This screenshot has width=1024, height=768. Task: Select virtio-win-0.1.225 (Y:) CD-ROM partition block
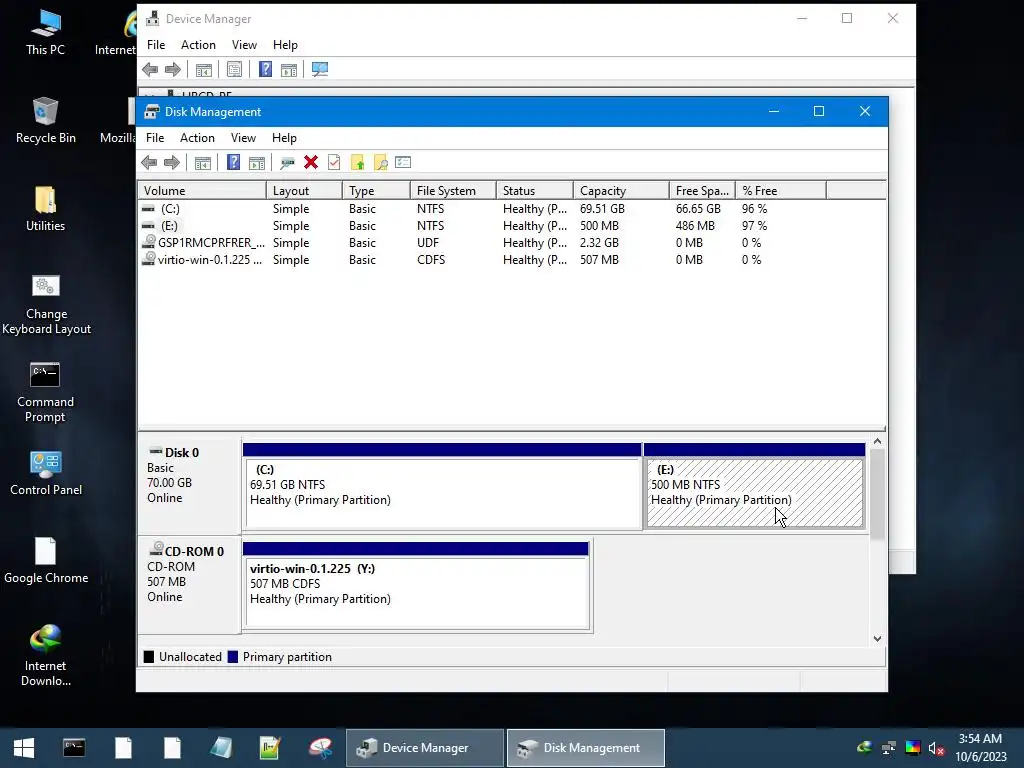point(417,586)
